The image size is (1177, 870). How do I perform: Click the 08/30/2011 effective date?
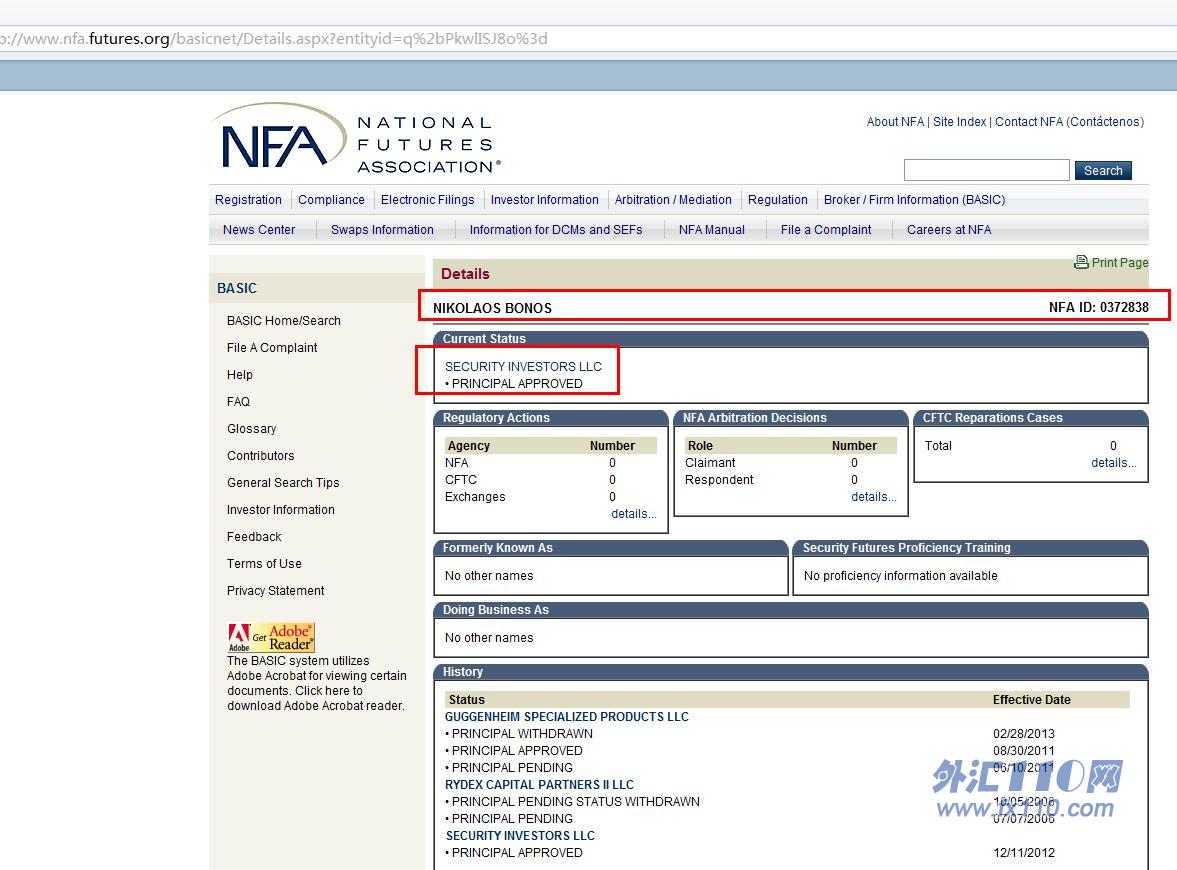1024,751
